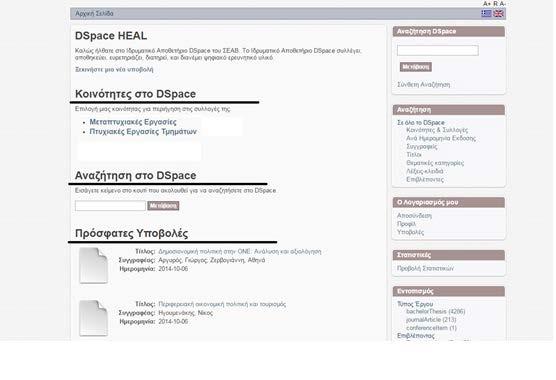This screenshot has width=556, height=380.
Task: Browse by Κοινότητες & Συλλογές
Action: click(x=437, y=130)
